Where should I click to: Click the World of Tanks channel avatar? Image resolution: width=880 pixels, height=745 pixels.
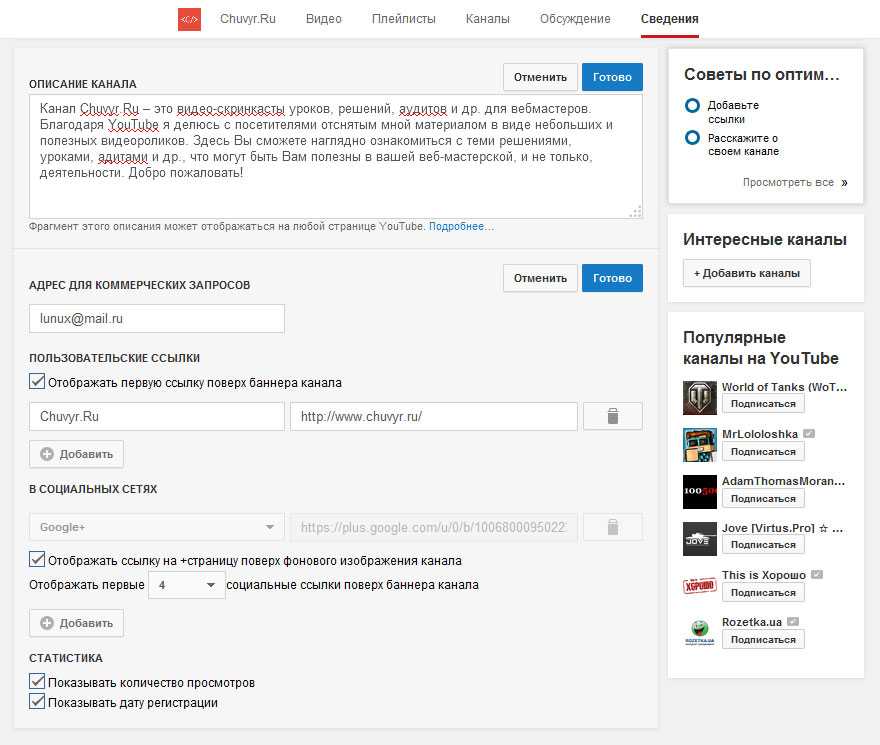tap(699, 397)
